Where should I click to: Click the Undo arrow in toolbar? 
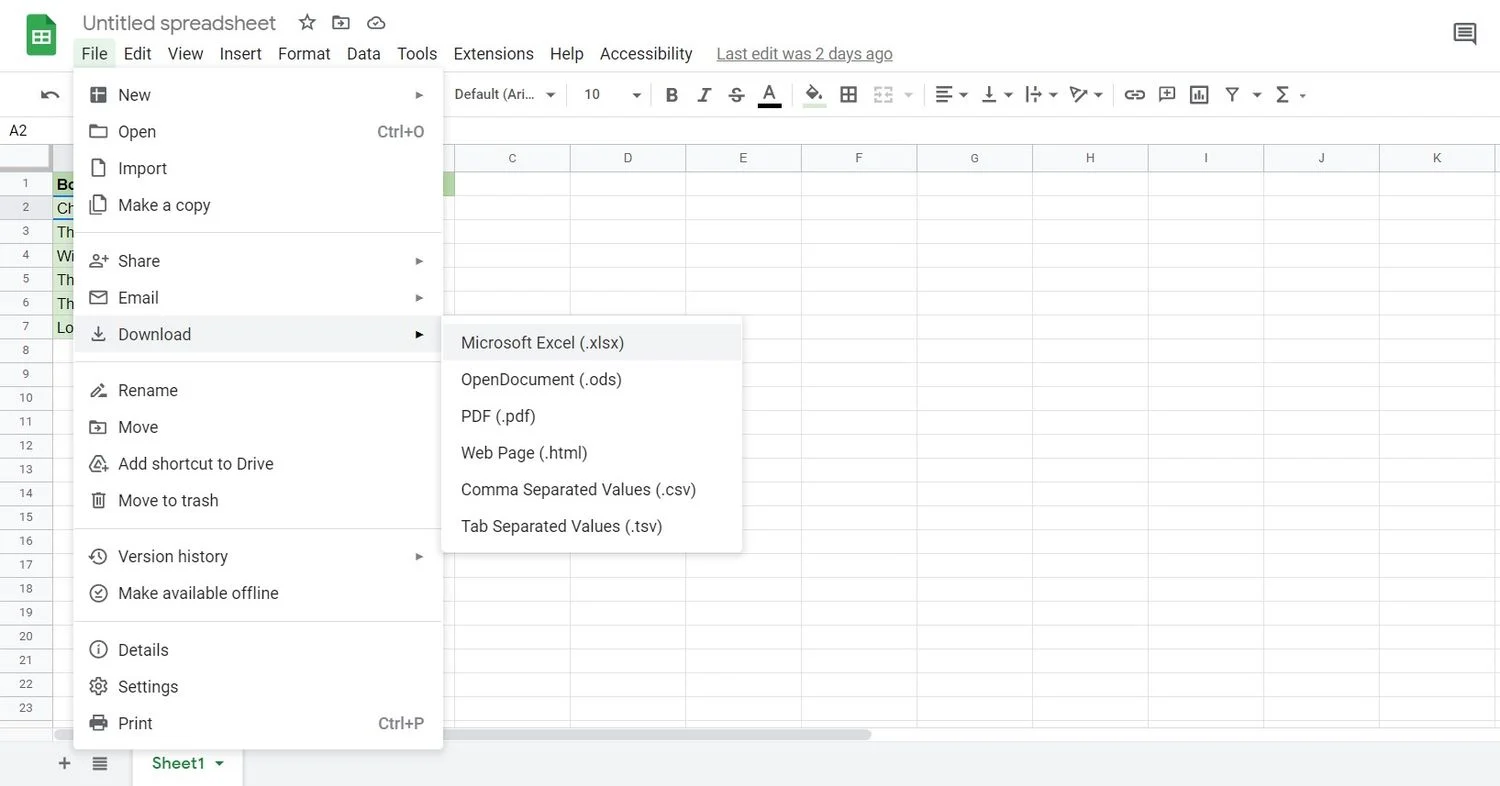pos(50,95)
